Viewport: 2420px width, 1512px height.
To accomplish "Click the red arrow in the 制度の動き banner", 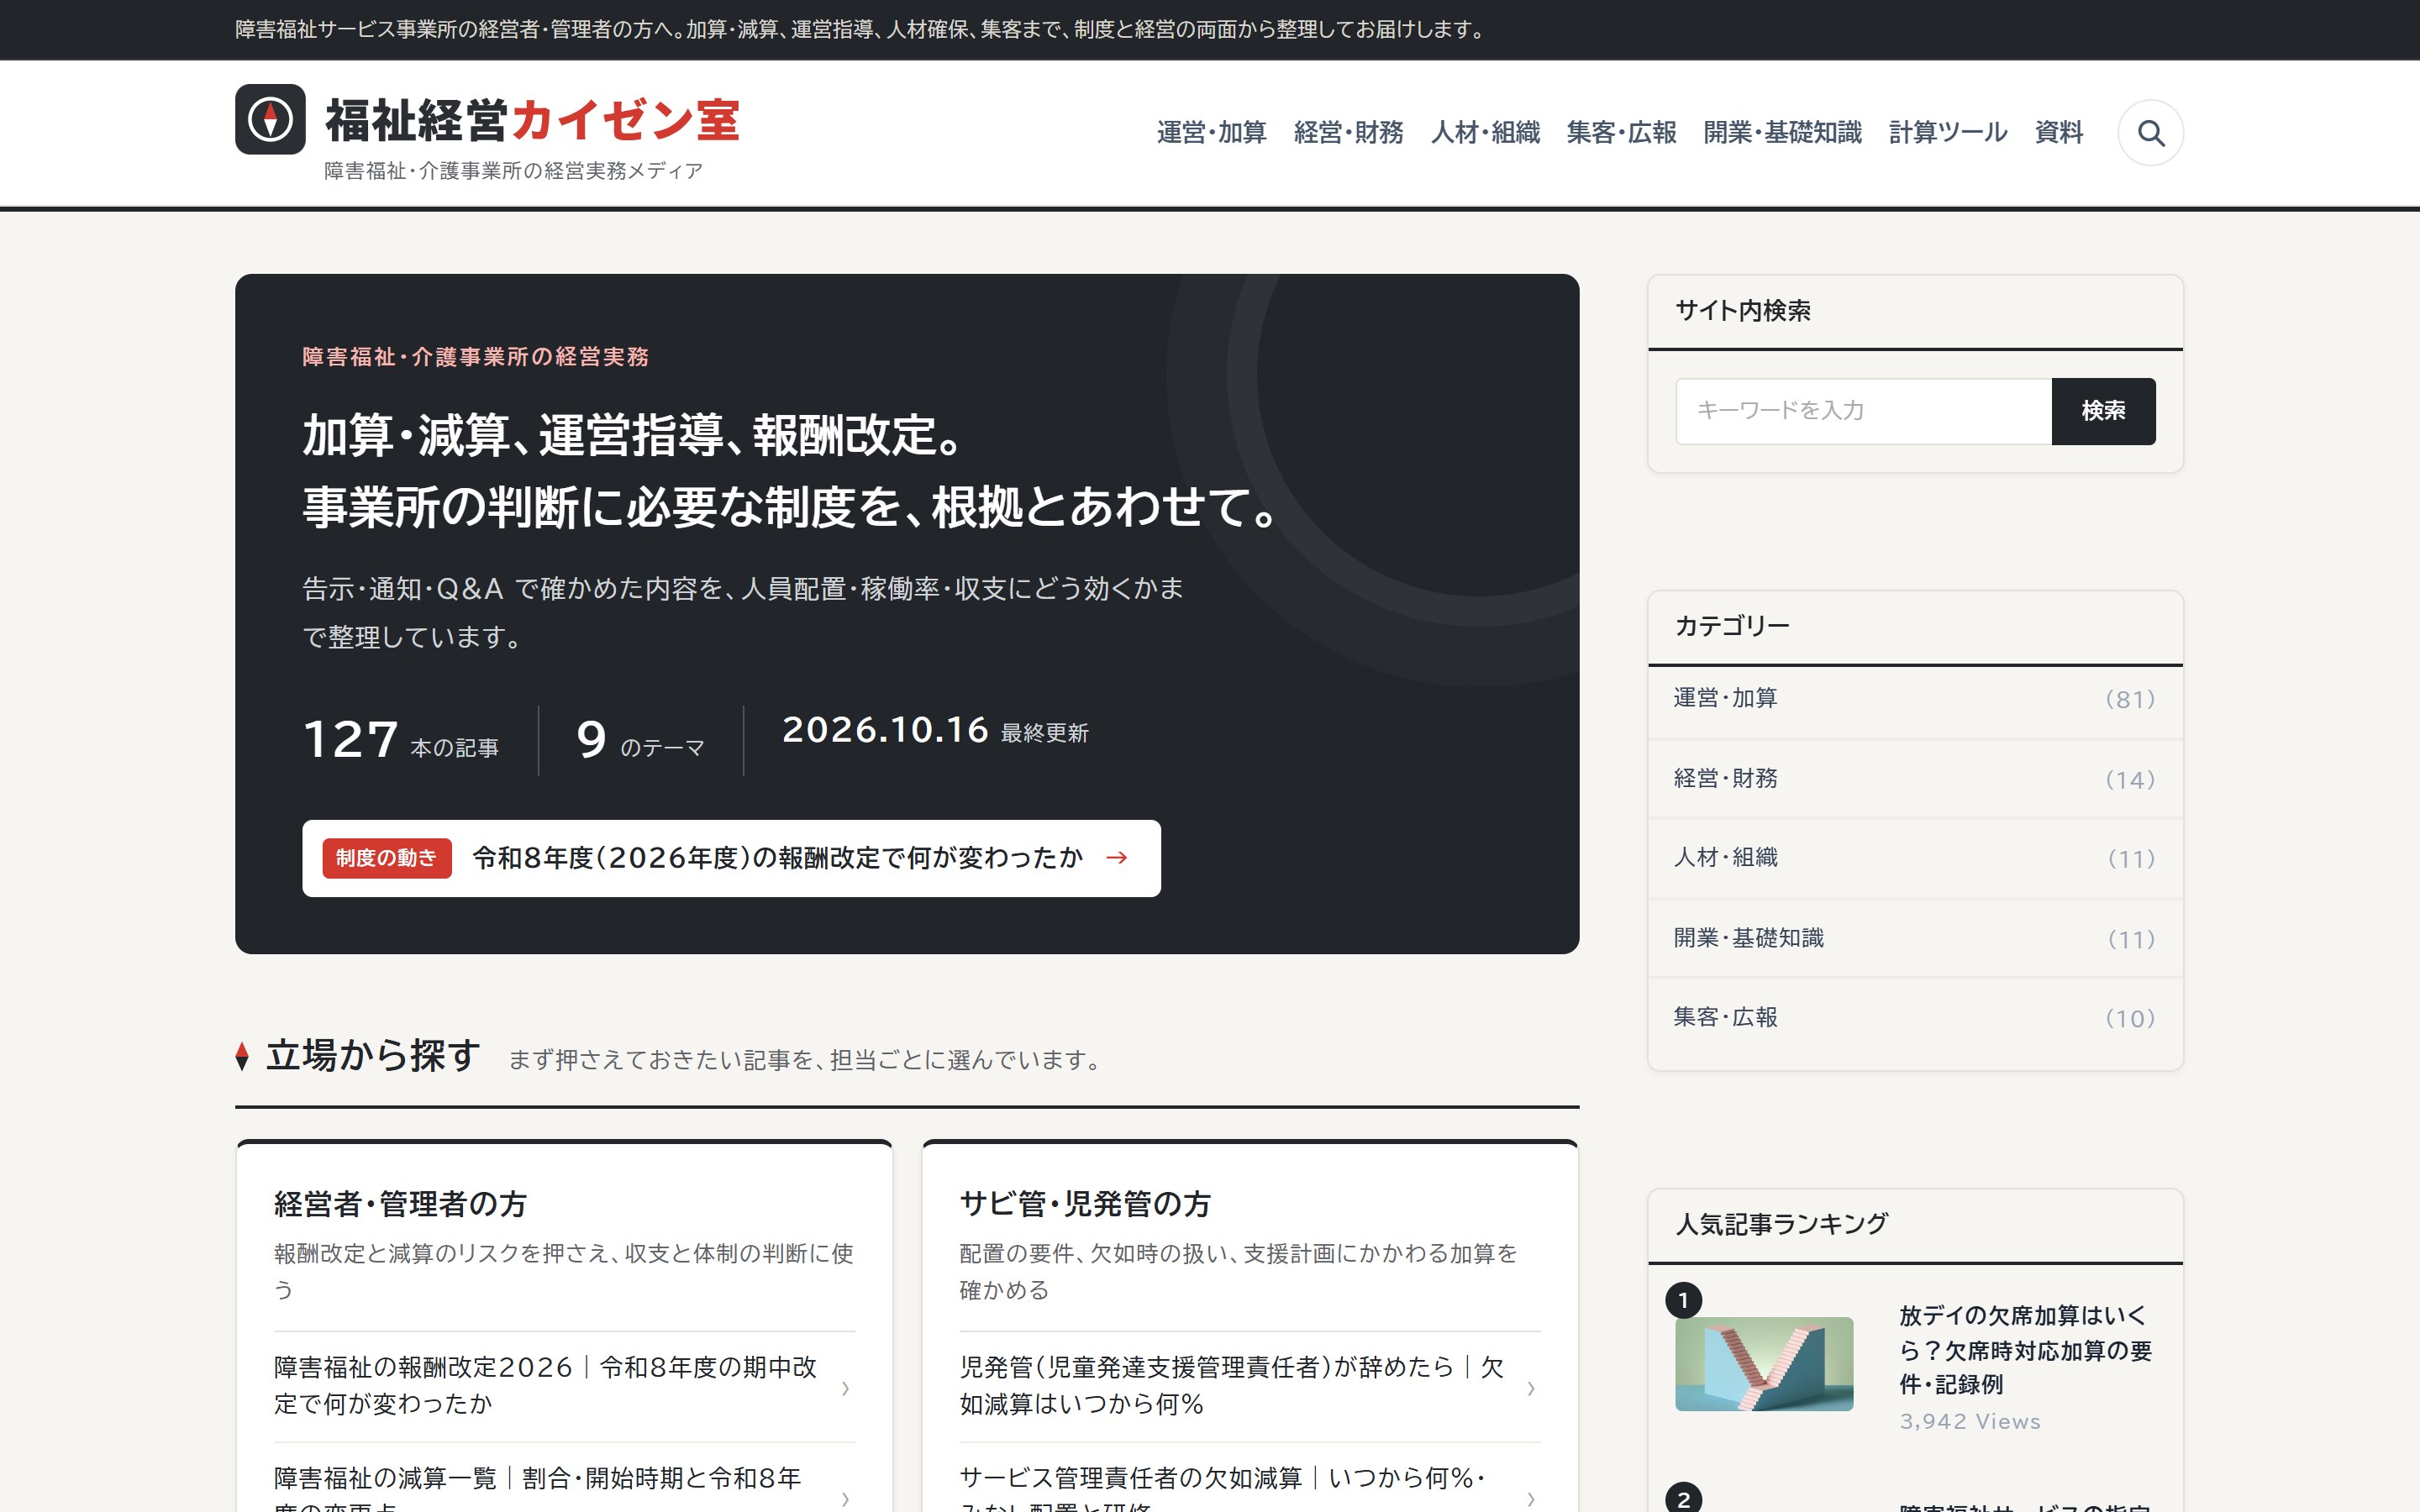I will pos(1117,858).
